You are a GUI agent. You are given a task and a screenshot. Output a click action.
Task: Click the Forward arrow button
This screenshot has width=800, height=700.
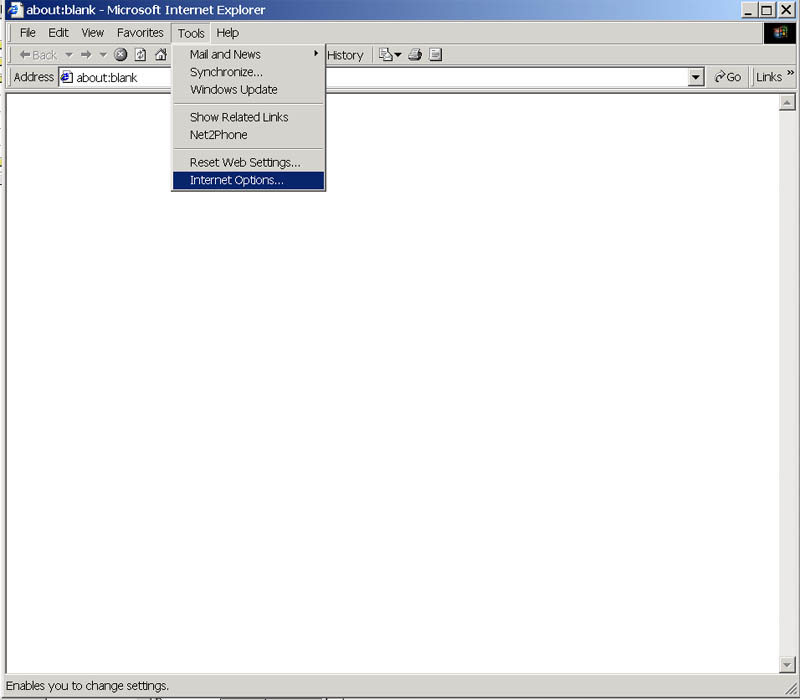(x=86, y=55)
